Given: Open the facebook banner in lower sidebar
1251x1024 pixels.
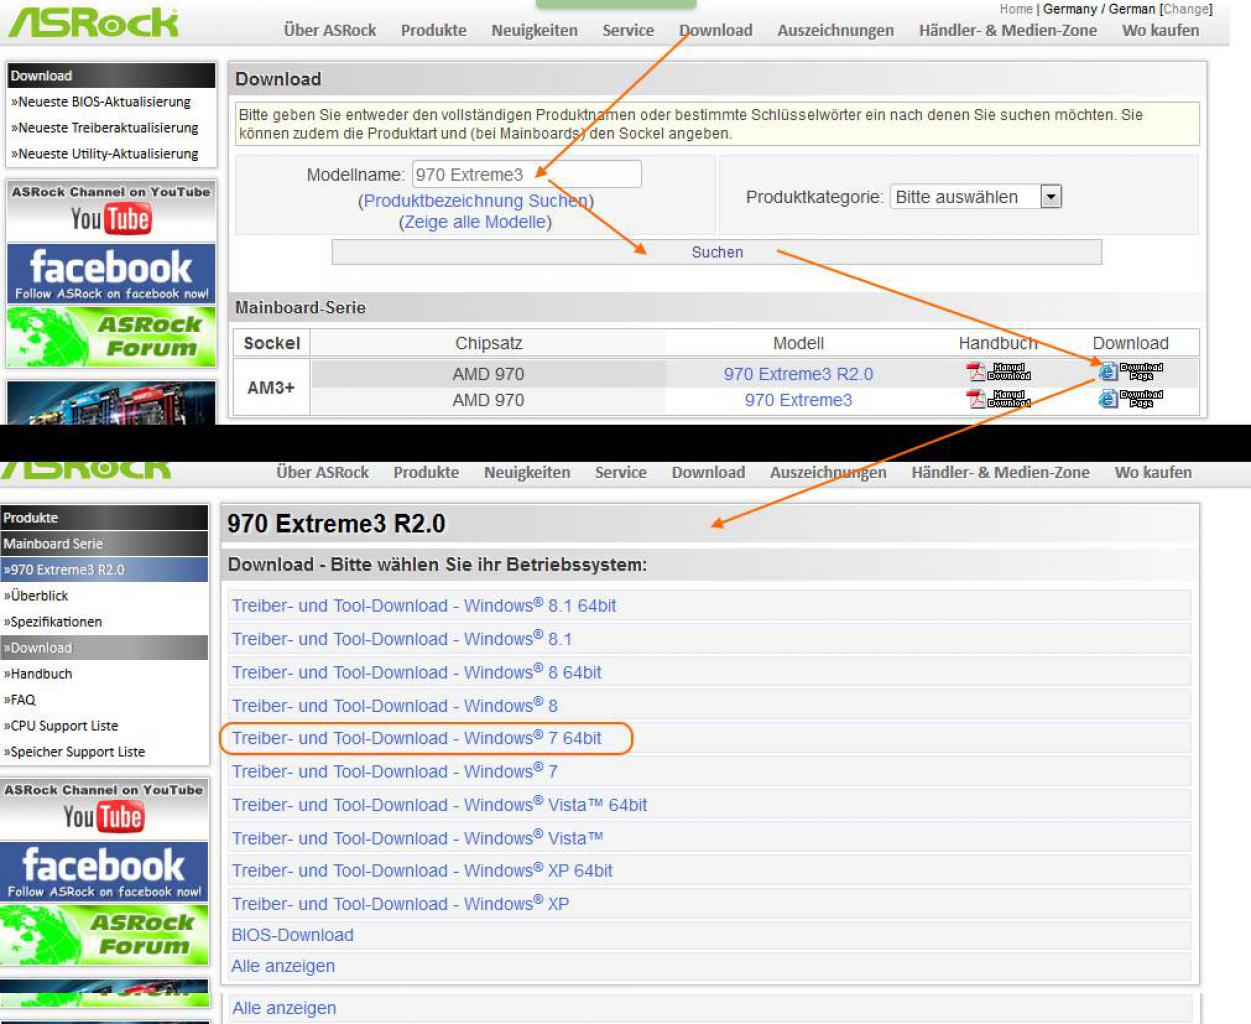Looking at the screenshot, I should (104, 871).
